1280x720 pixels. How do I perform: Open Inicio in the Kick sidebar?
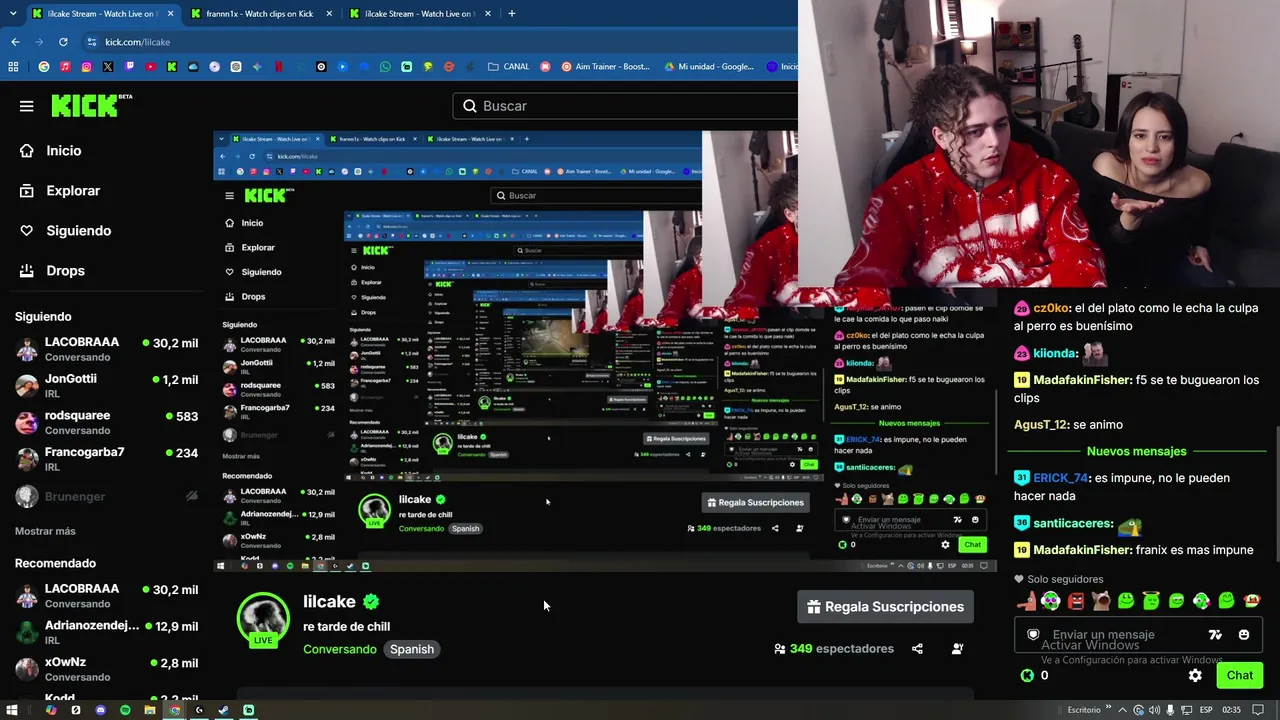[x=52, y=151]
